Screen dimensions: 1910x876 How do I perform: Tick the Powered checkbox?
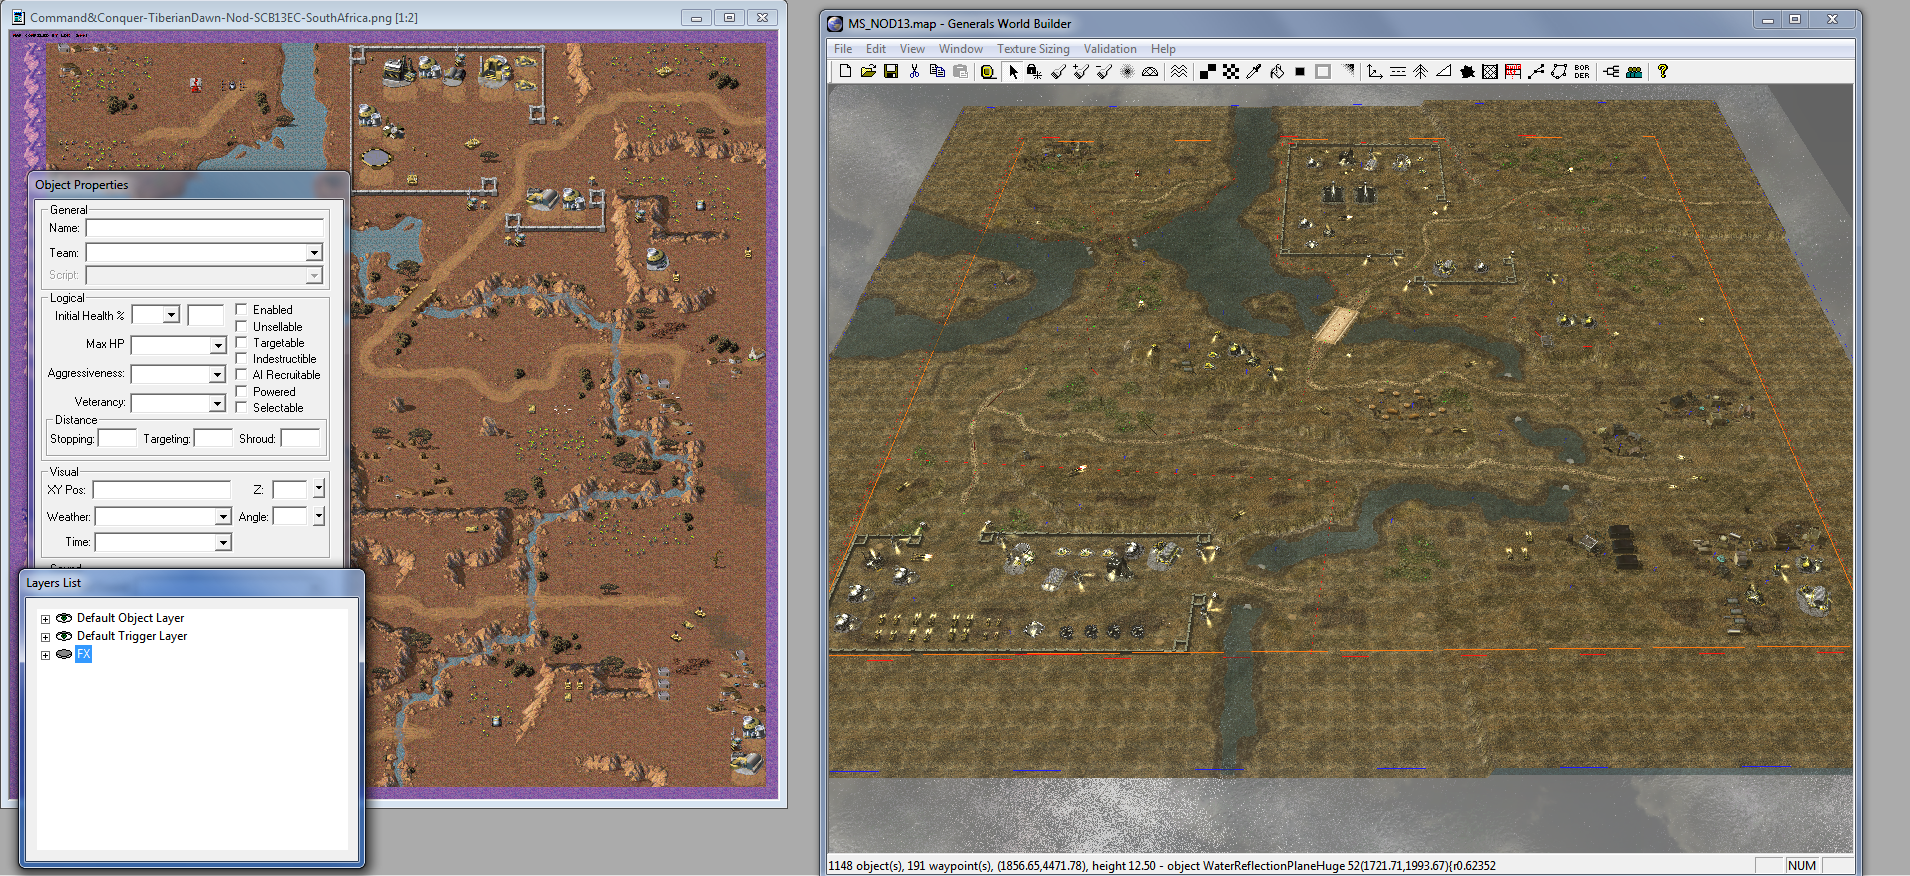[241, 391]
